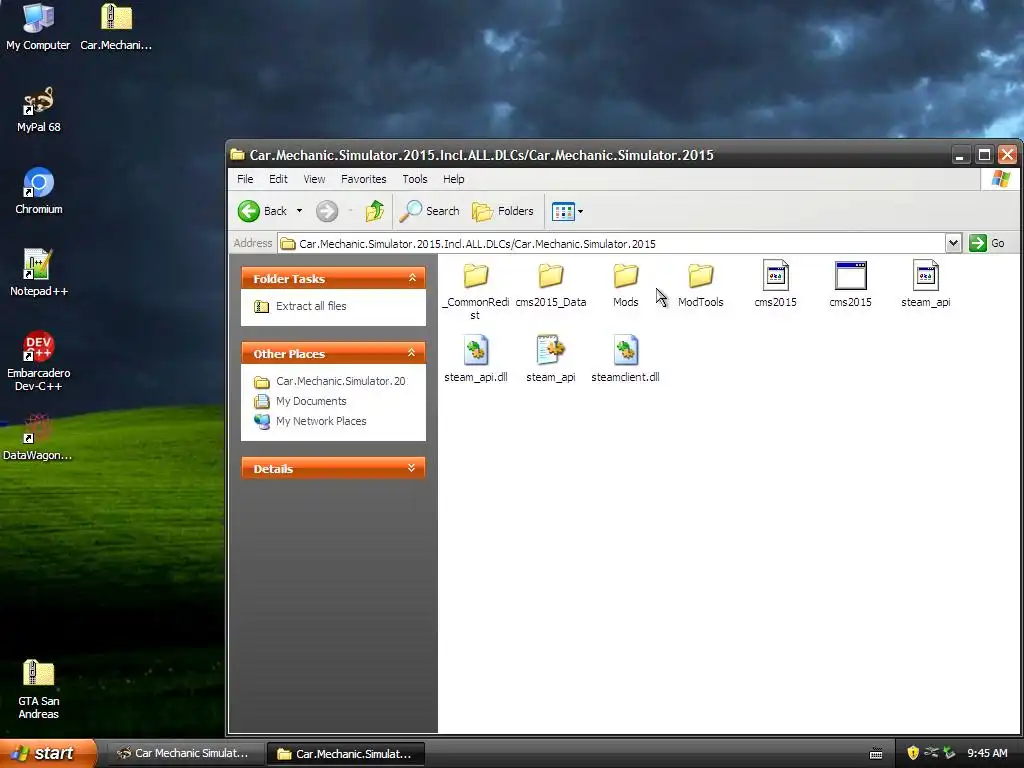
Task: Open the Edit menu
Action: pyautogui.click(x=278, y=179)
